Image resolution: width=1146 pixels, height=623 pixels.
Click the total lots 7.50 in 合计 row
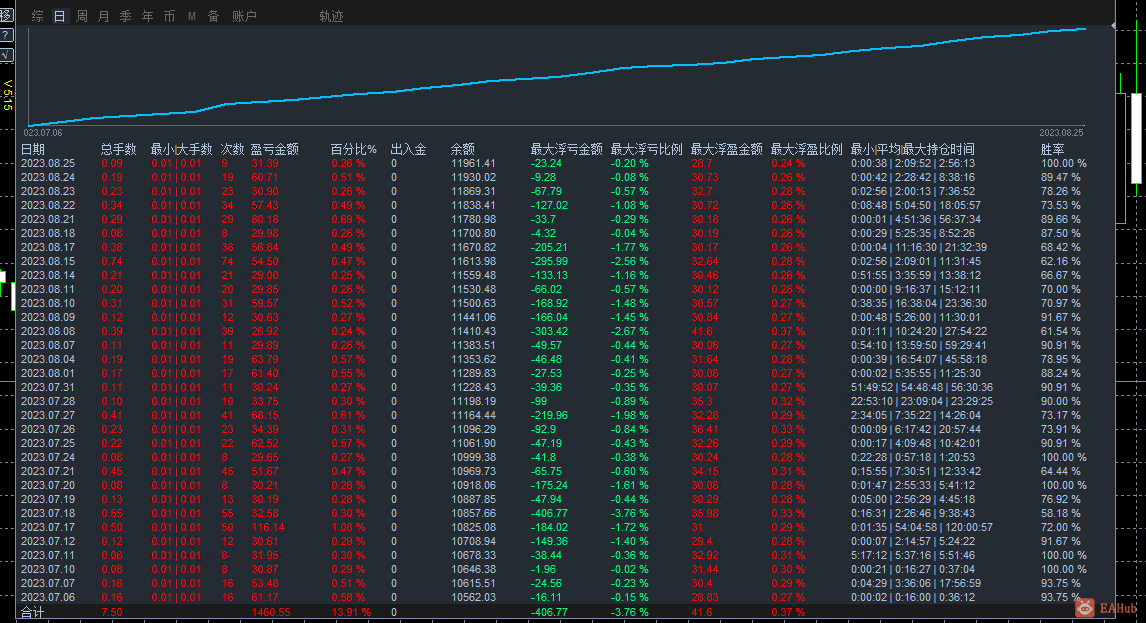click(112, 612)
